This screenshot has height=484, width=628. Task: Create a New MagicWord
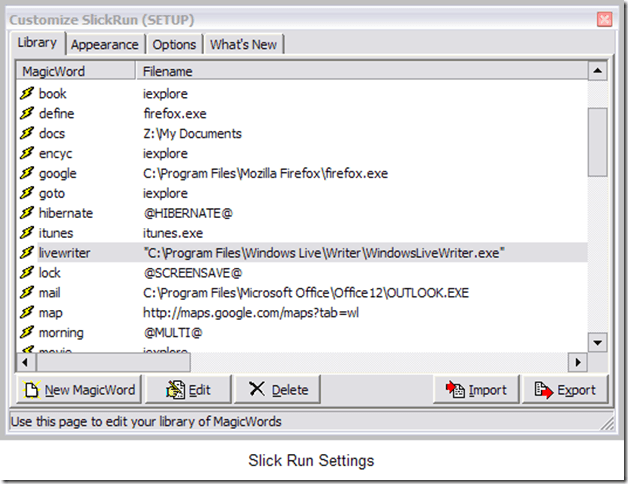click(x=78, y=390)
